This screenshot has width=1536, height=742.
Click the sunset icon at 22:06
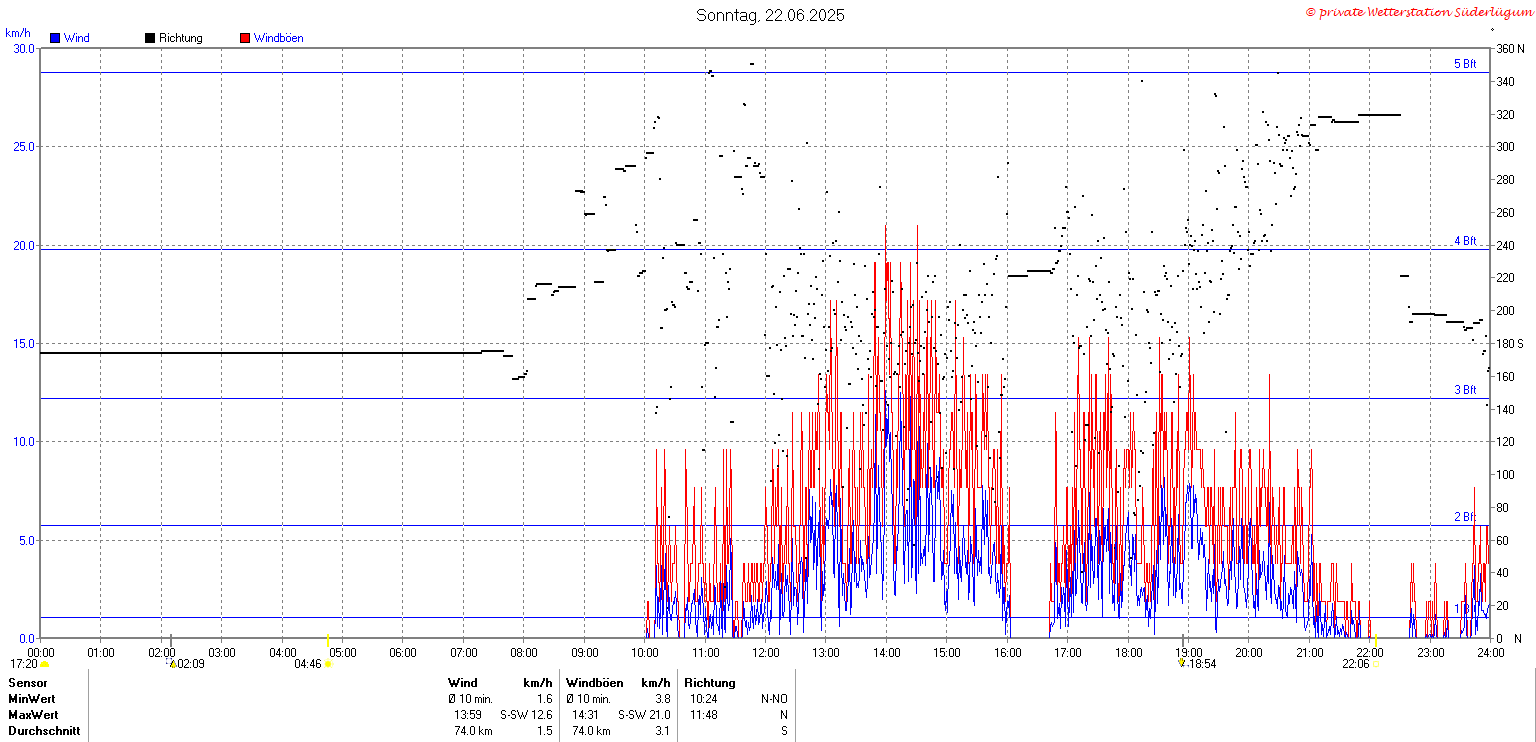[x=1378, y=664]
